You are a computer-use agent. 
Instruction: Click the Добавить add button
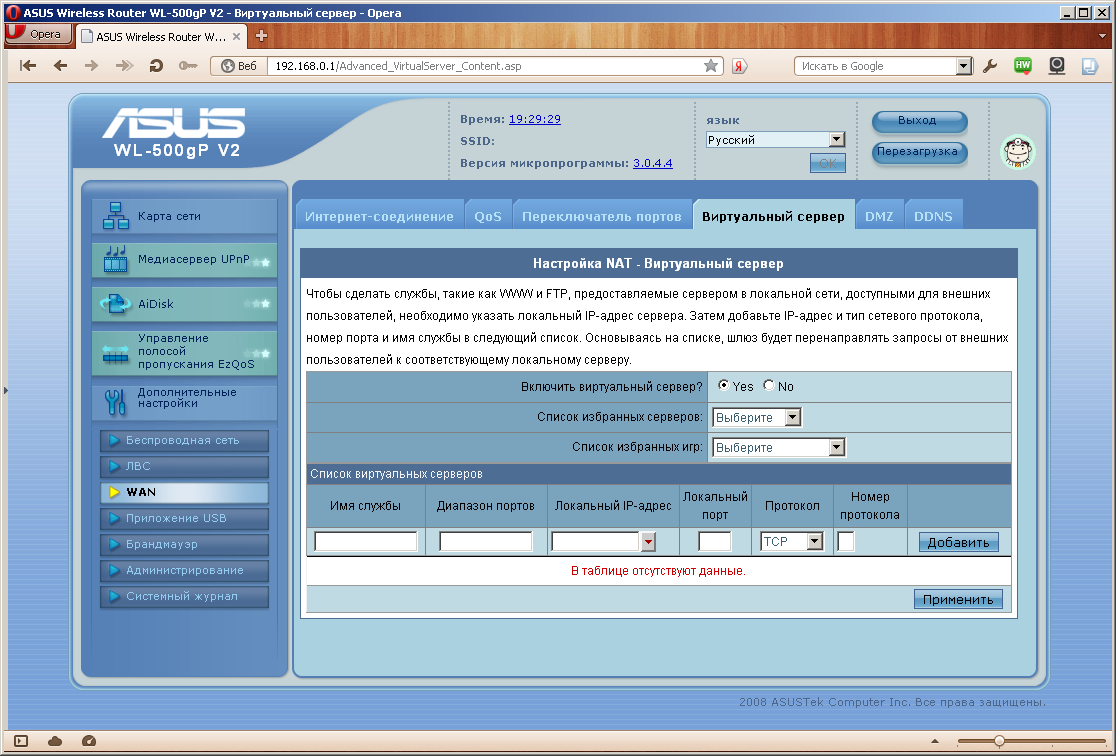point(958,542)
